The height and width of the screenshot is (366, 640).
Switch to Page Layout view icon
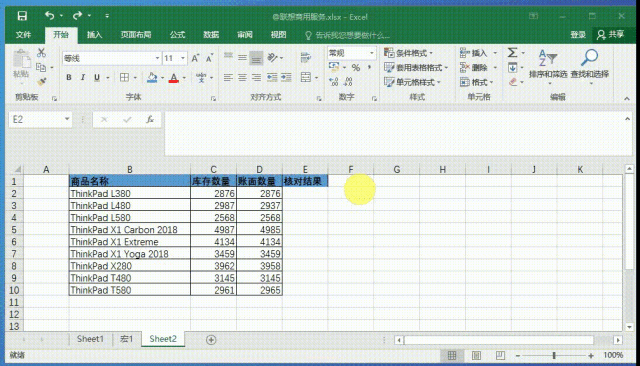(x=476, y=355)
